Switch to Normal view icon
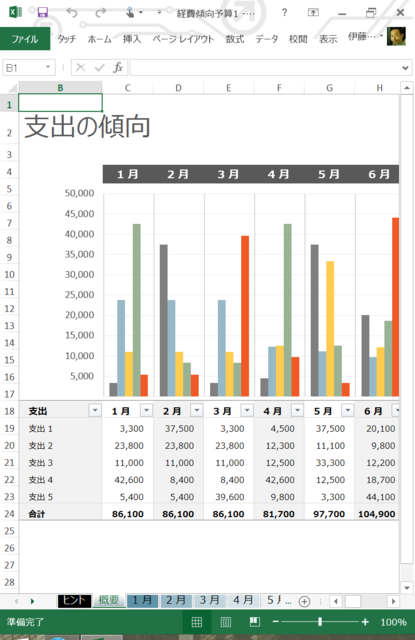This screenshot has height=640, width=415. point(197,622)
